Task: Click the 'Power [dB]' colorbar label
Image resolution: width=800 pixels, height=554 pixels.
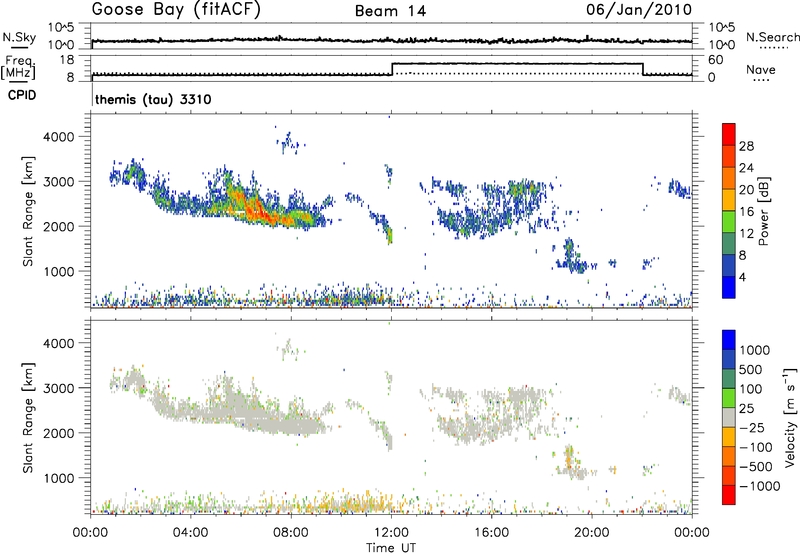Action: click(x=763, y=211)
